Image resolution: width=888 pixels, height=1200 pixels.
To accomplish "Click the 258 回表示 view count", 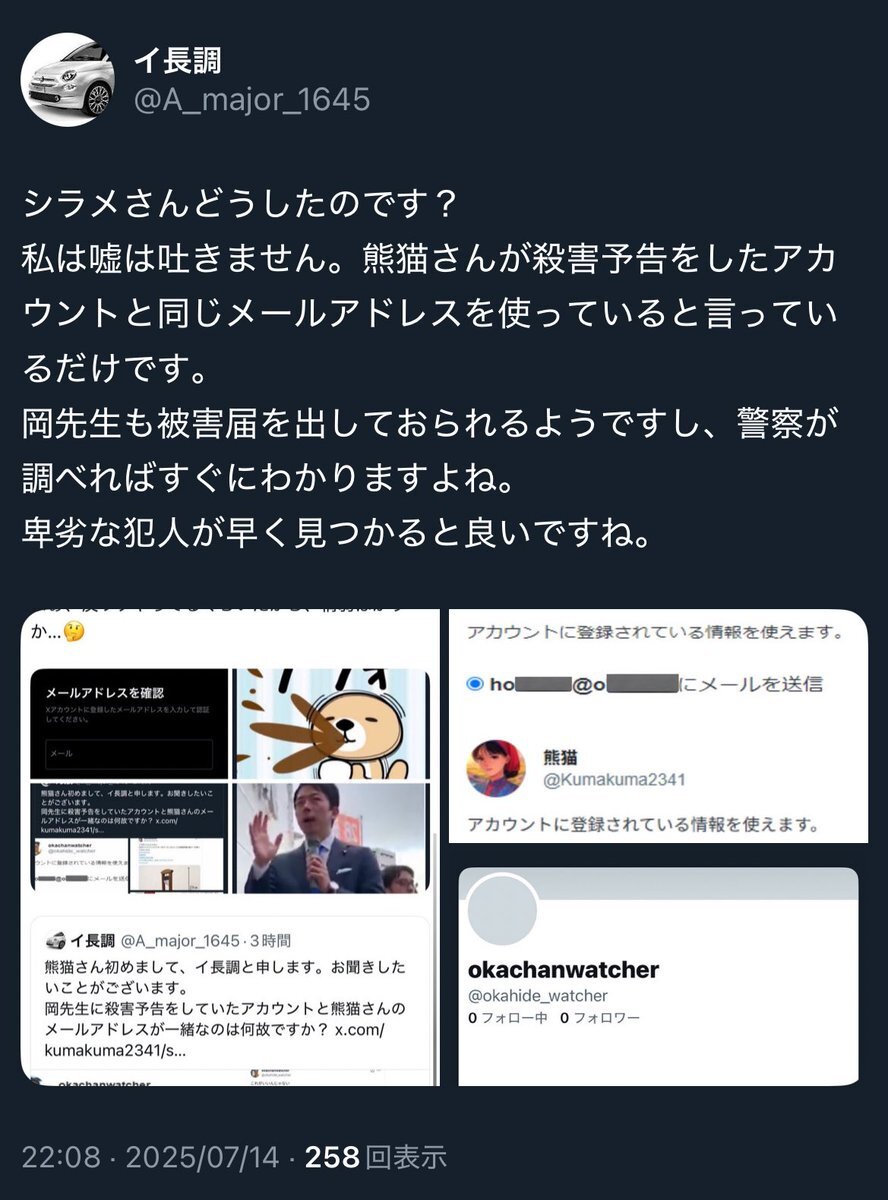I will tap(375, 1158).
